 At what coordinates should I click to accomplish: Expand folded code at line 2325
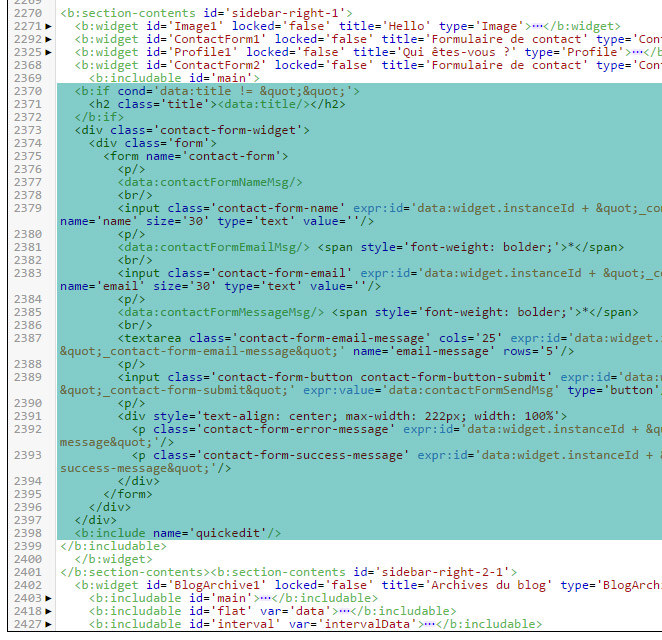click(49, 52)
